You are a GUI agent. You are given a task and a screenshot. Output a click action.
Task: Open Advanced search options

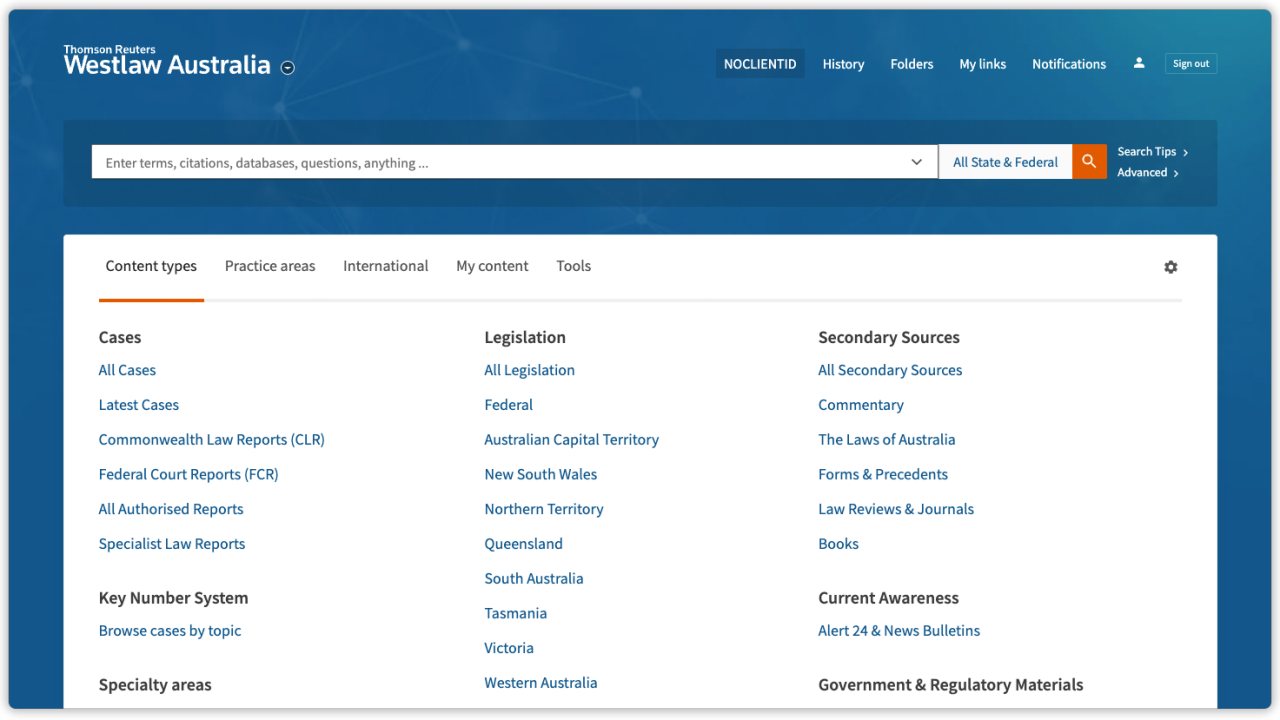coord(1143,172)
